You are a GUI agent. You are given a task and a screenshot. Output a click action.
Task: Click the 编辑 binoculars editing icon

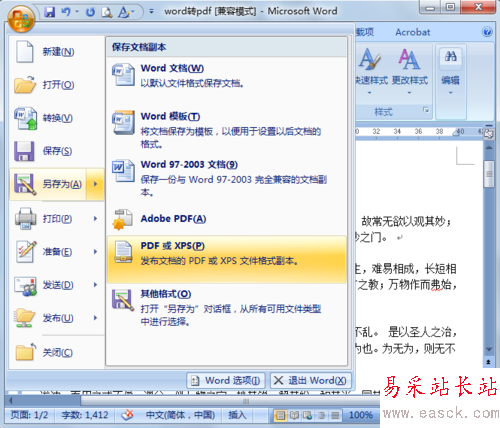pos(451,57)
